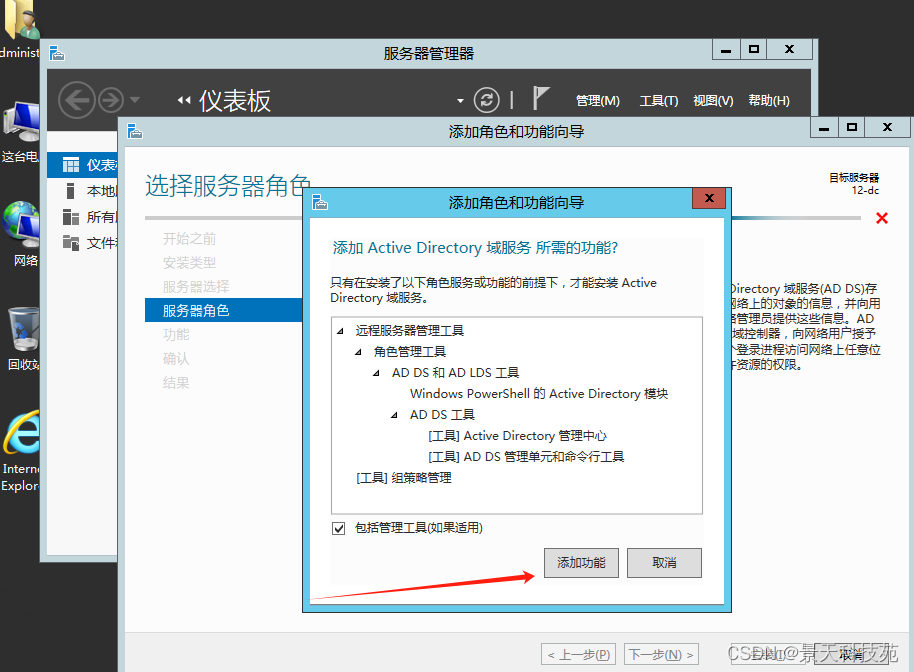Toggle the 包括管理工具(如果适用) checkbox
This screenshot has height=672, width=914.
(x=338, y=528)
